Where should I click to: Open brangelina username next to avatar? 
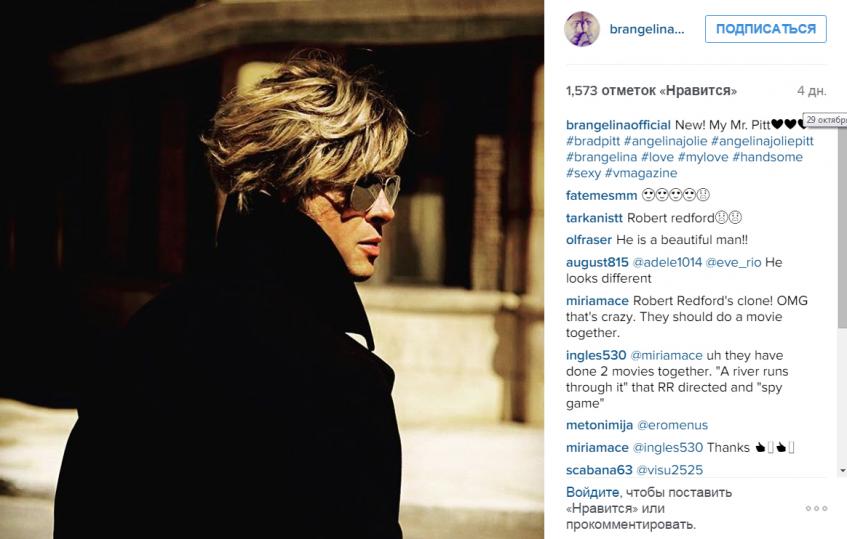(x=647, y=29)
